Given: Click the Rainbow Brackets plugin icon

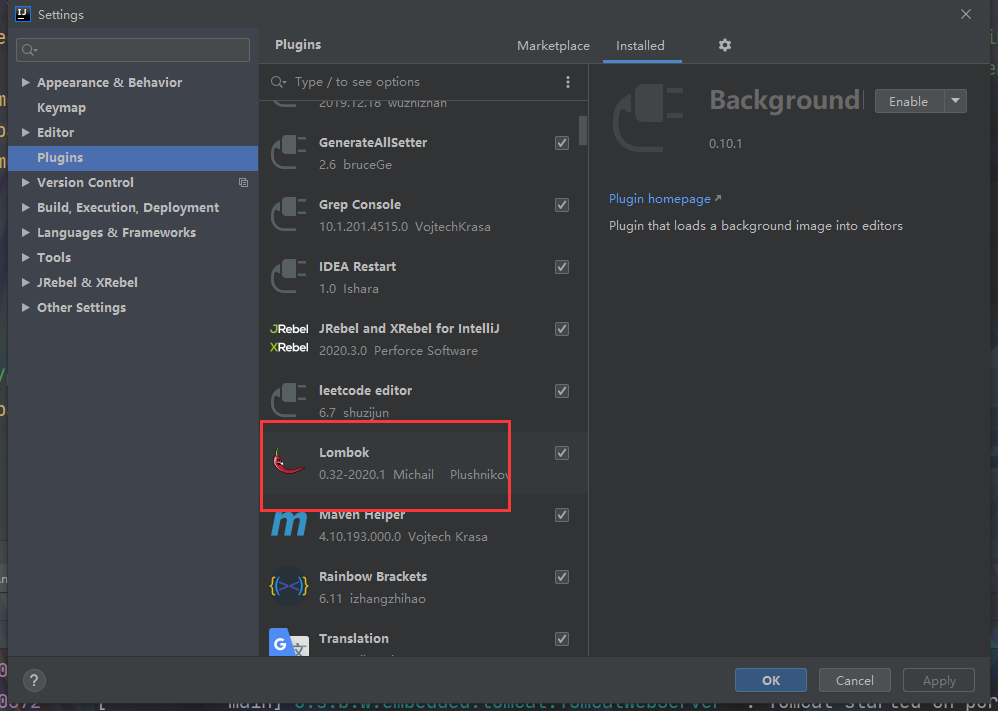Looking at the screenshot, I should pyautogui.click(x=289, y=587).
